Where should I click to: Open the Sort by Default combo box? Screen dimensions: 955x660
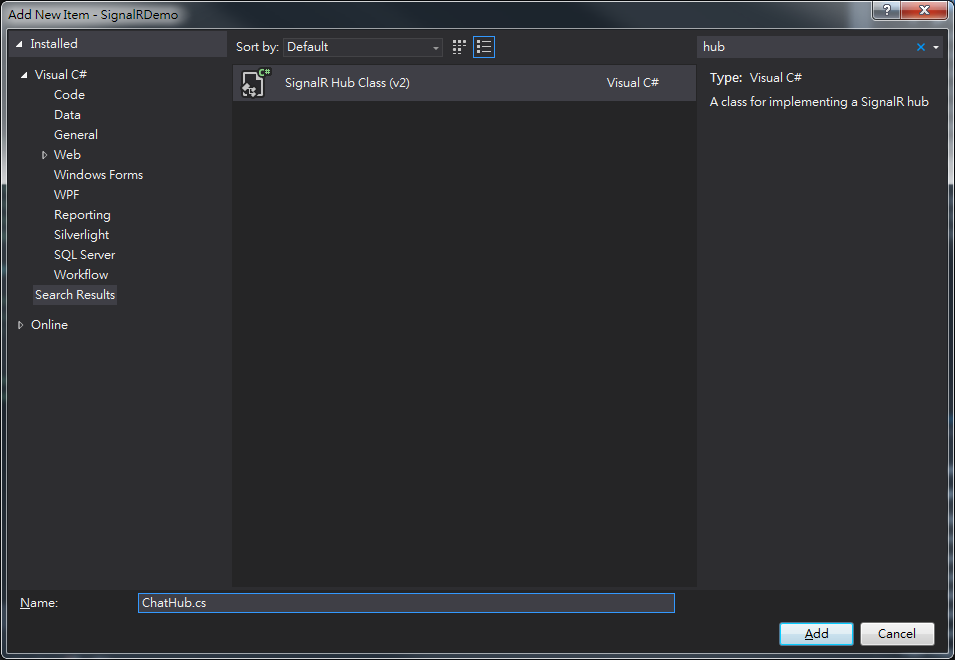[363, 47]
